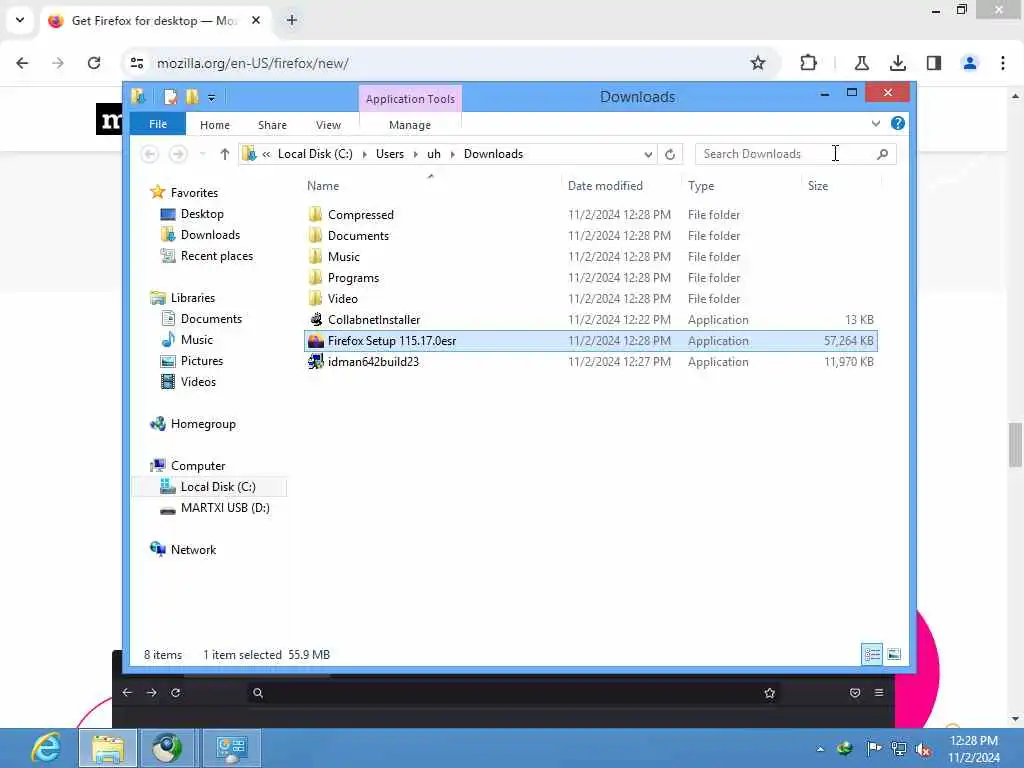The width and height of the screenshot is (1024, 768).
Task: Expand the address bar history dropdown
Action: [x=648, y=155]
